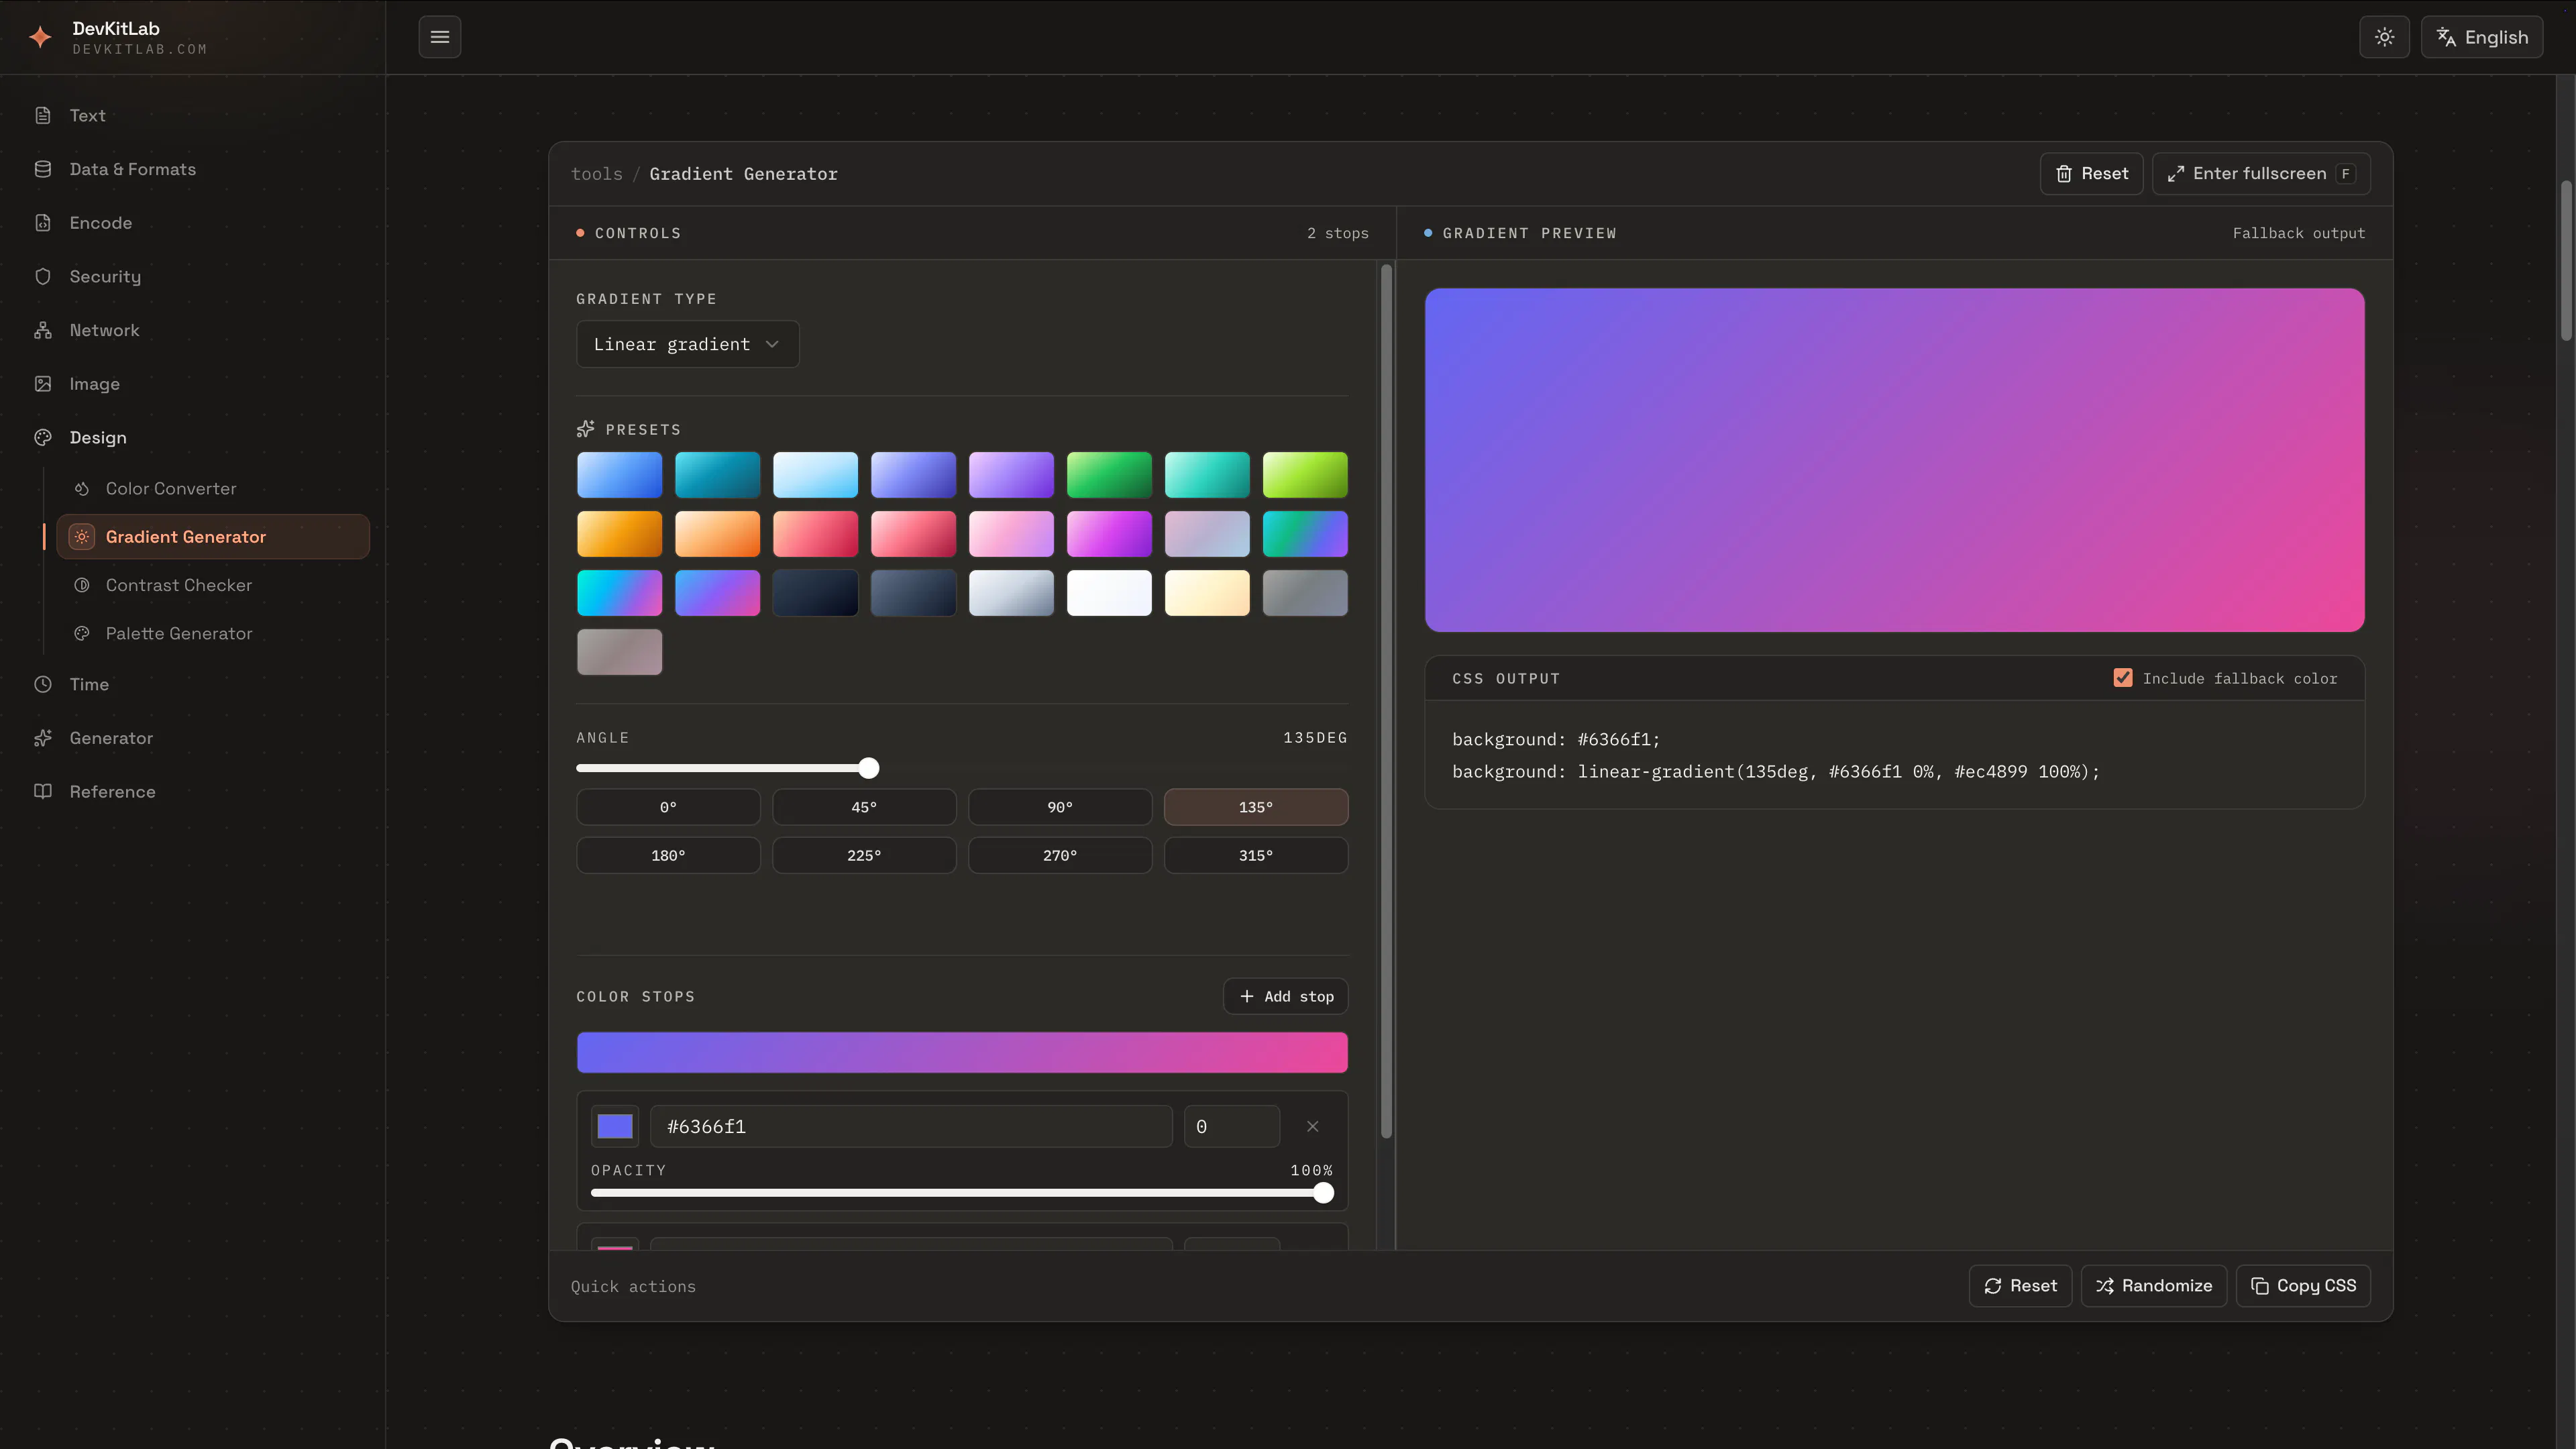Image resolution: width=2576 pixels, height=1449 pixels.
Task: Set the angle to 45°
Action: [864, 807]
